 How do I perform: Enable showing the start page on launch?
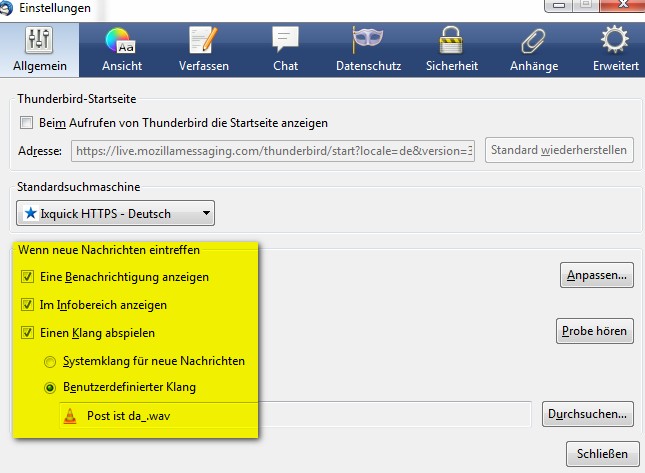pyautogui.click(x=26, y=123)
